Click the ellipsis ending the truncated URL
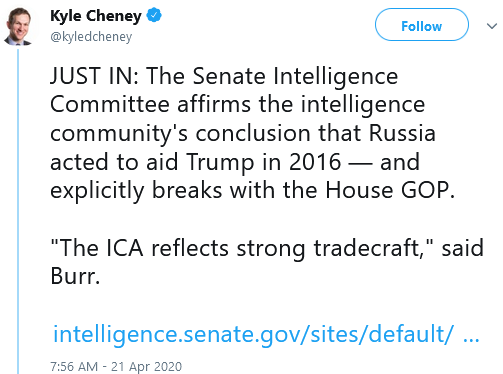Viewport: 503px width, 374px height. tap(471, 339)
